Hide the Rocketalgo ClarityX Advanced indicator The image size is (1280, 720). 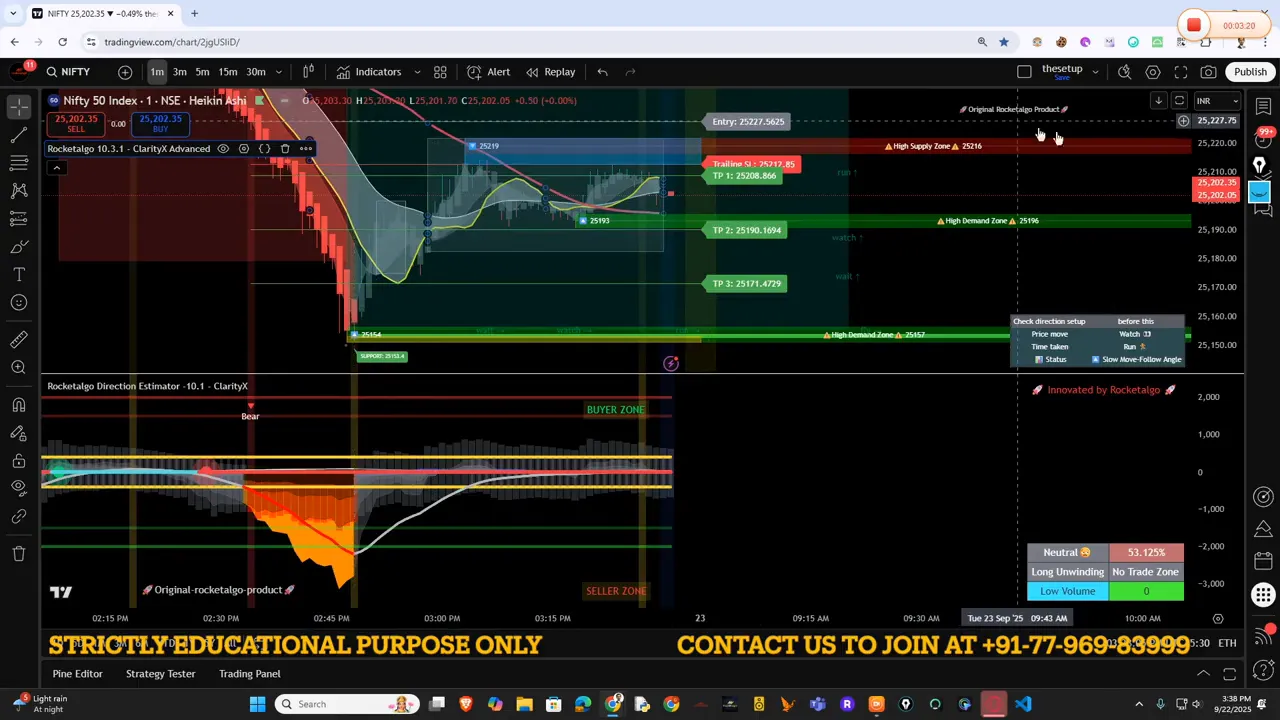tap(223, 149)
